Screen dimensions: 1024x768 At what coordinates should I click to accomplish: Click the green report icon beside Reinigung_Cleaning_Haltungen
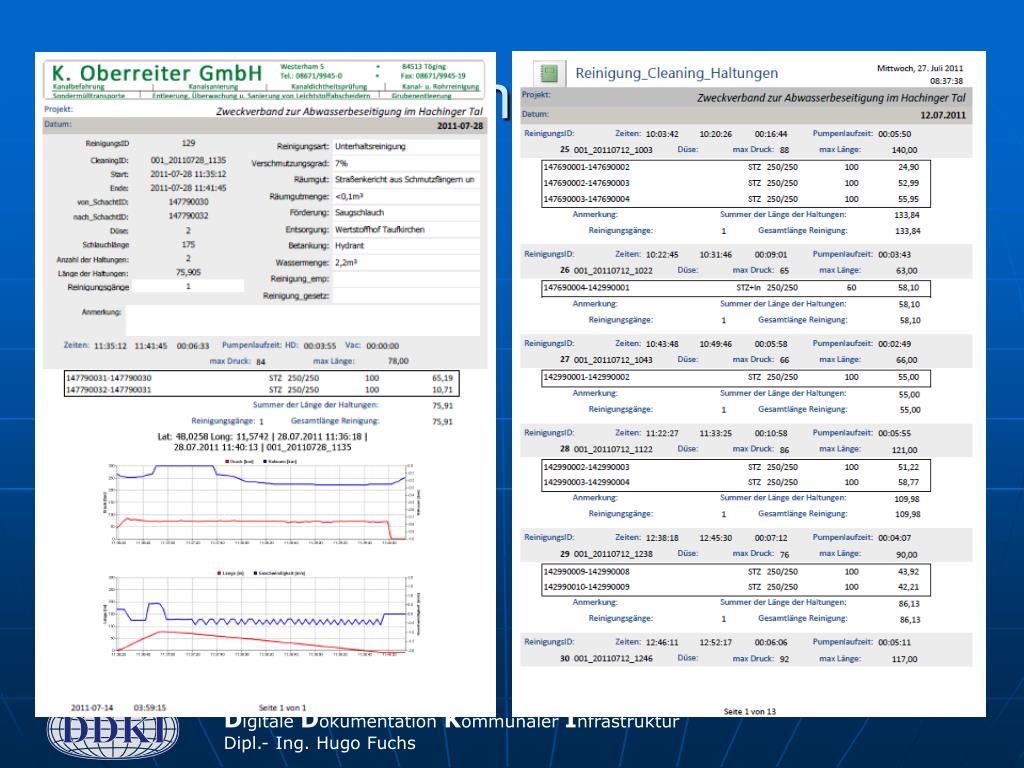pos(549,72)
